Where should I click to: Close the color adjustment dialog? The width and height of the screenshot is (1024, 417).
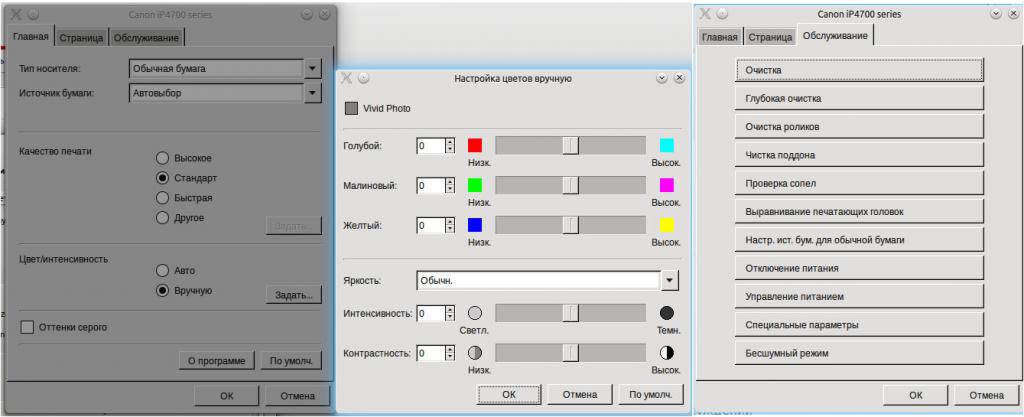pyautogui.click(x=679, y=78)
